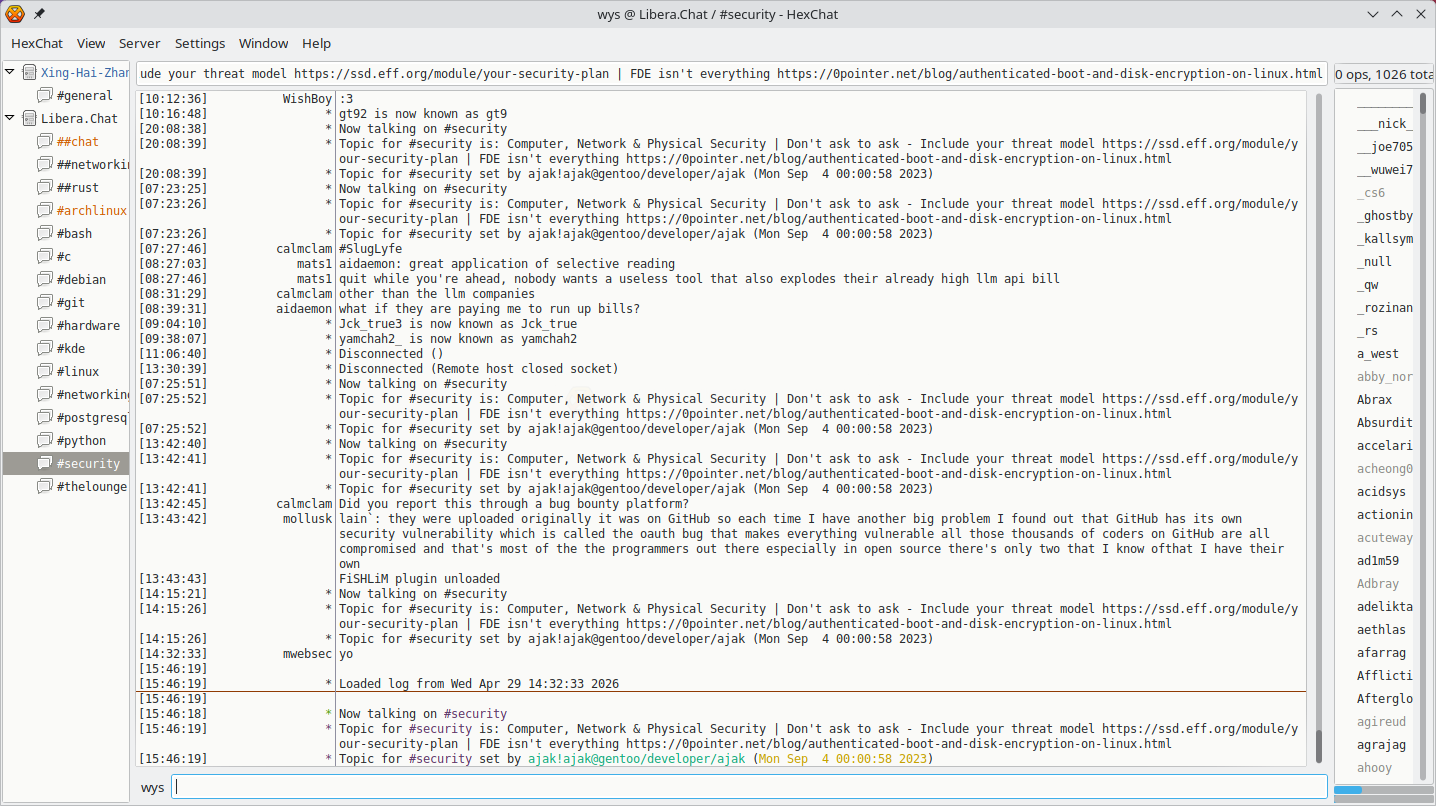This screenshot has width=1436, height=806.
Task: Open the Window menu
Action: pos(264,44)
